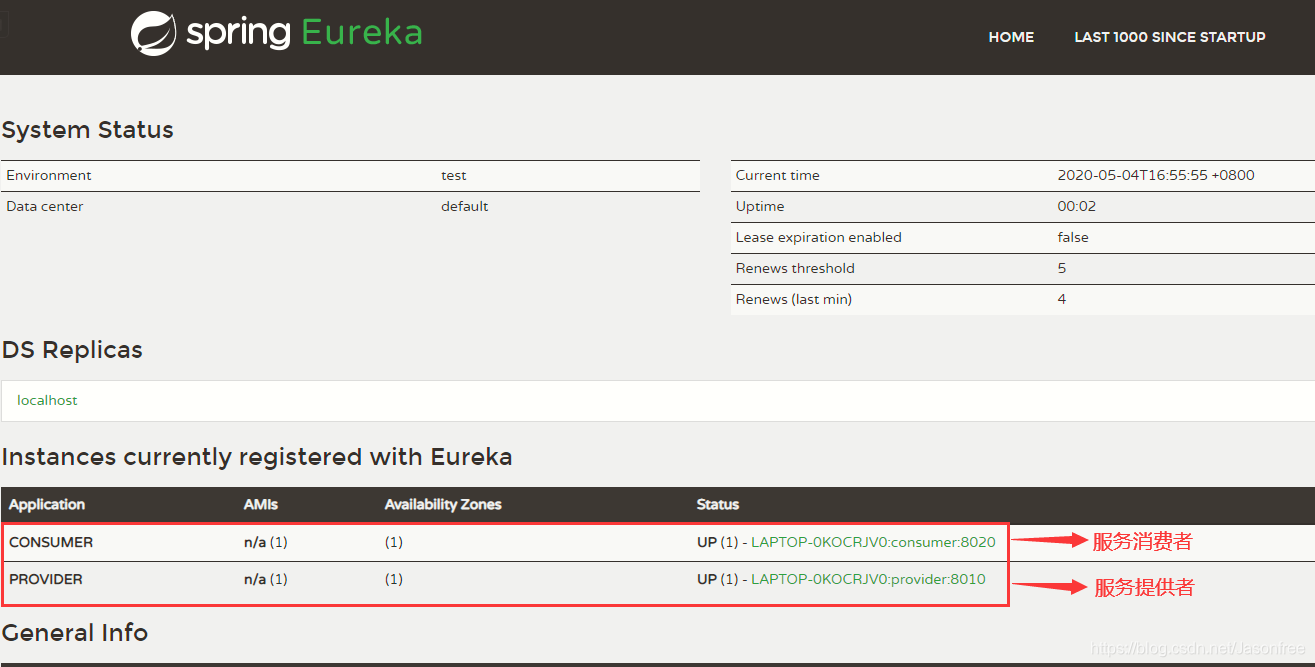Click the DS Replicas heading
Screen dimensions: 1315x667
(x=72, y=350)
